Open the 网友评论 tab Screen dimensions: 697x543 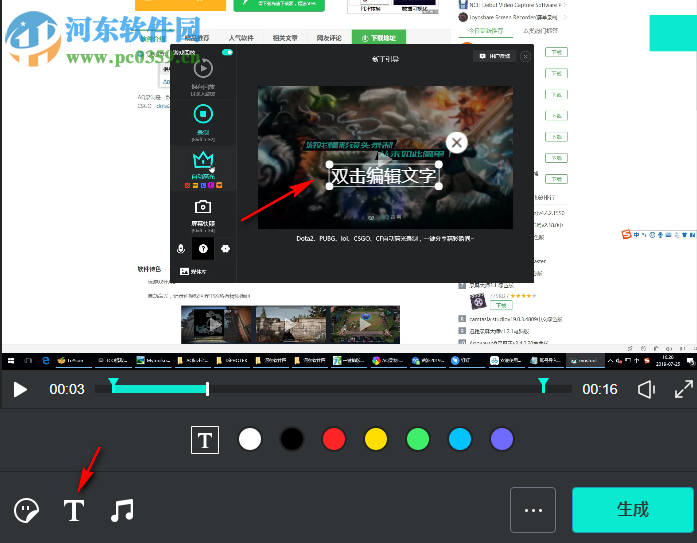click(x=329, y=38)
